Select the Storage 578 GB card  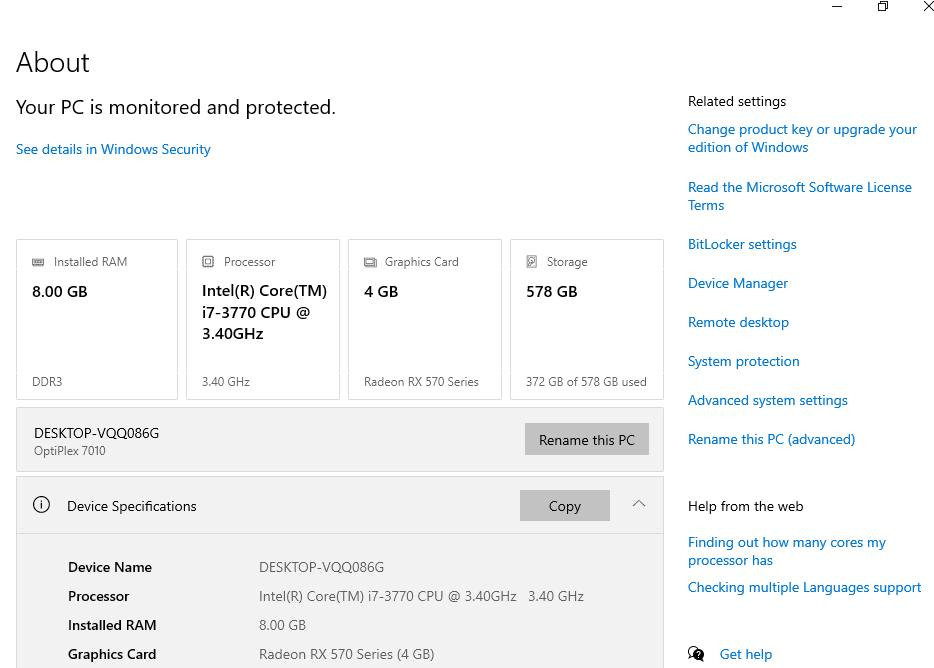[586, 319]
